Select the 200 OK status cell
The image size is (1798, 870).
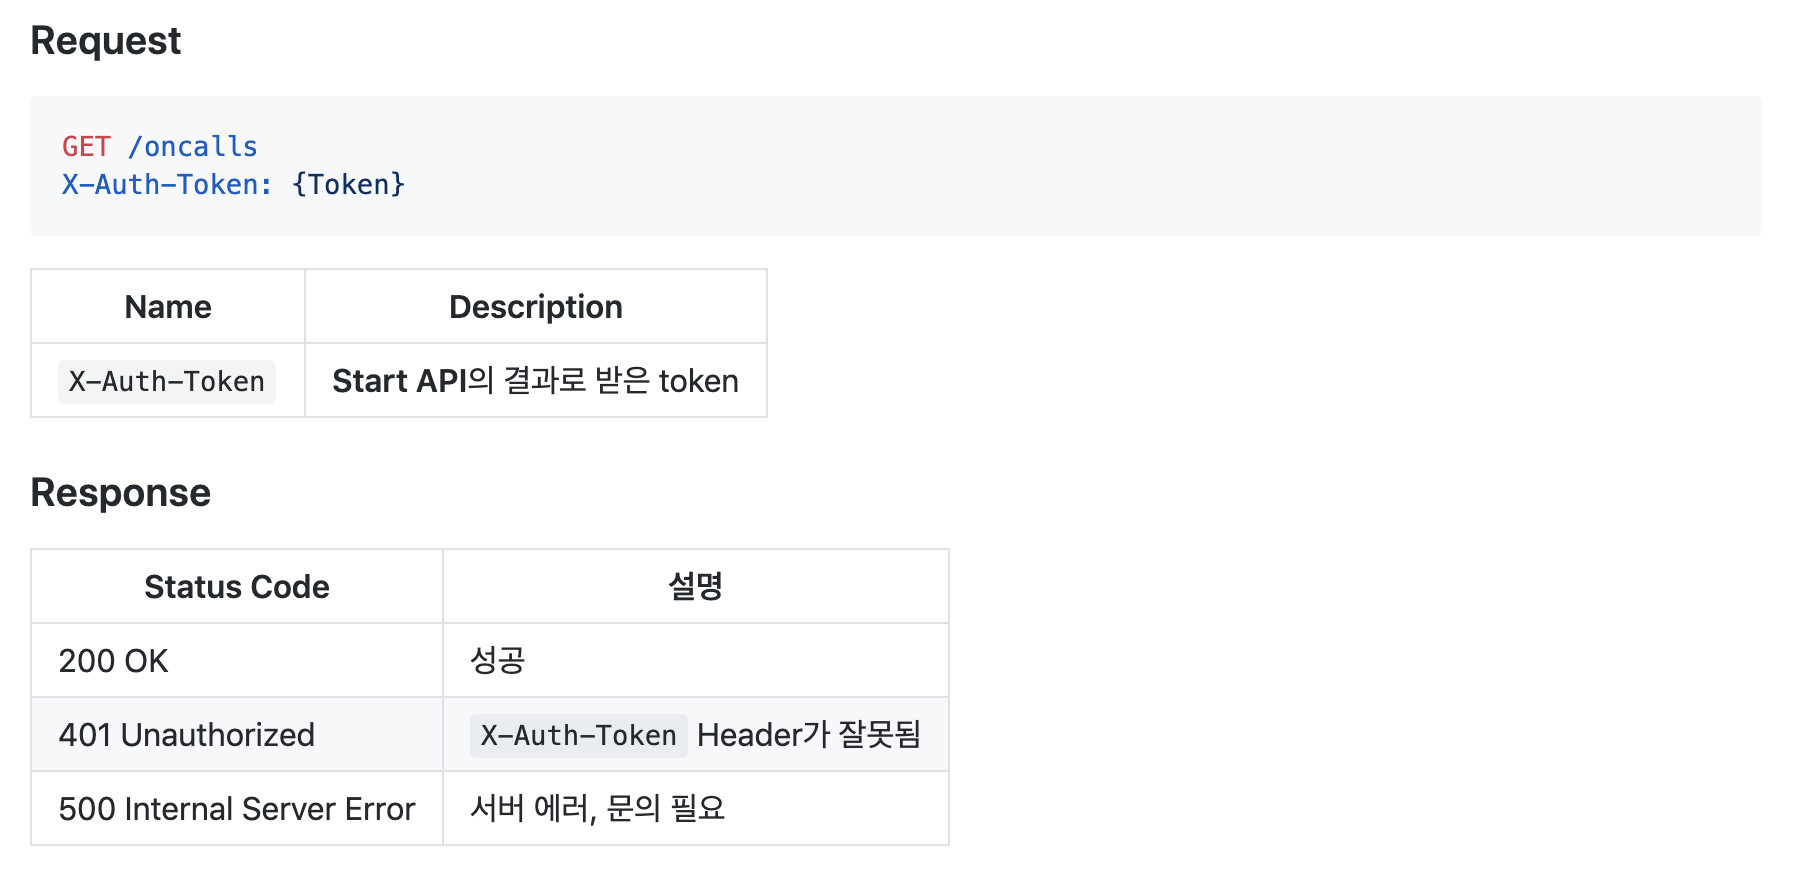click(114, 661)
